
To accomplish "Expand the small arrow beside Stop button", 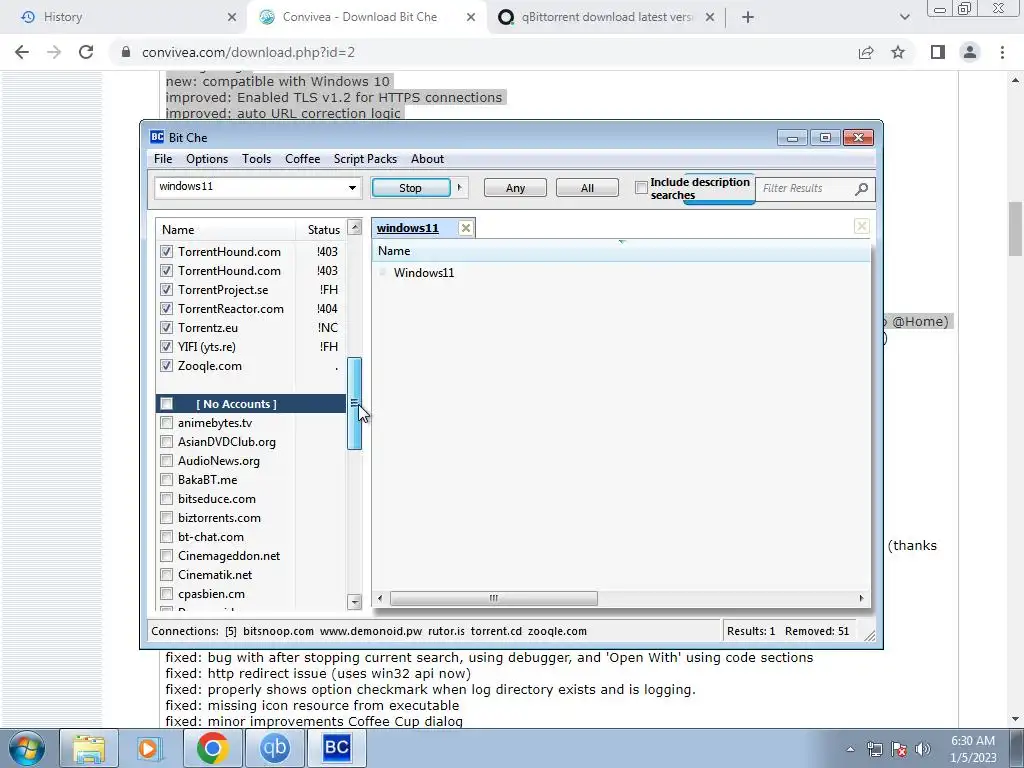I will [x=459, y=188].
